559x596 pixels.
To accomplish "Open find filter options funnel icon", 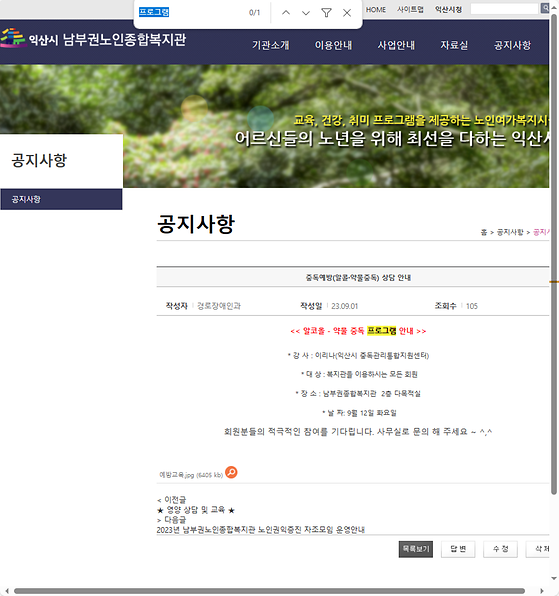I will pos(326,13).
